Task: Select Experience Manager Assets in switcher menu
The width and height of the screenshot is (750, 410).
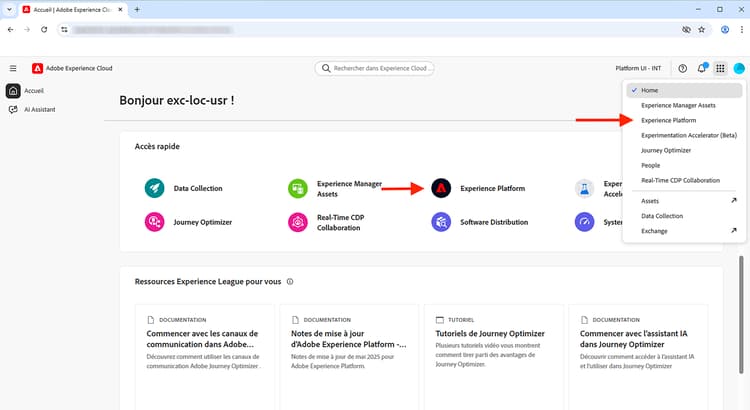Action: point(684,105)
